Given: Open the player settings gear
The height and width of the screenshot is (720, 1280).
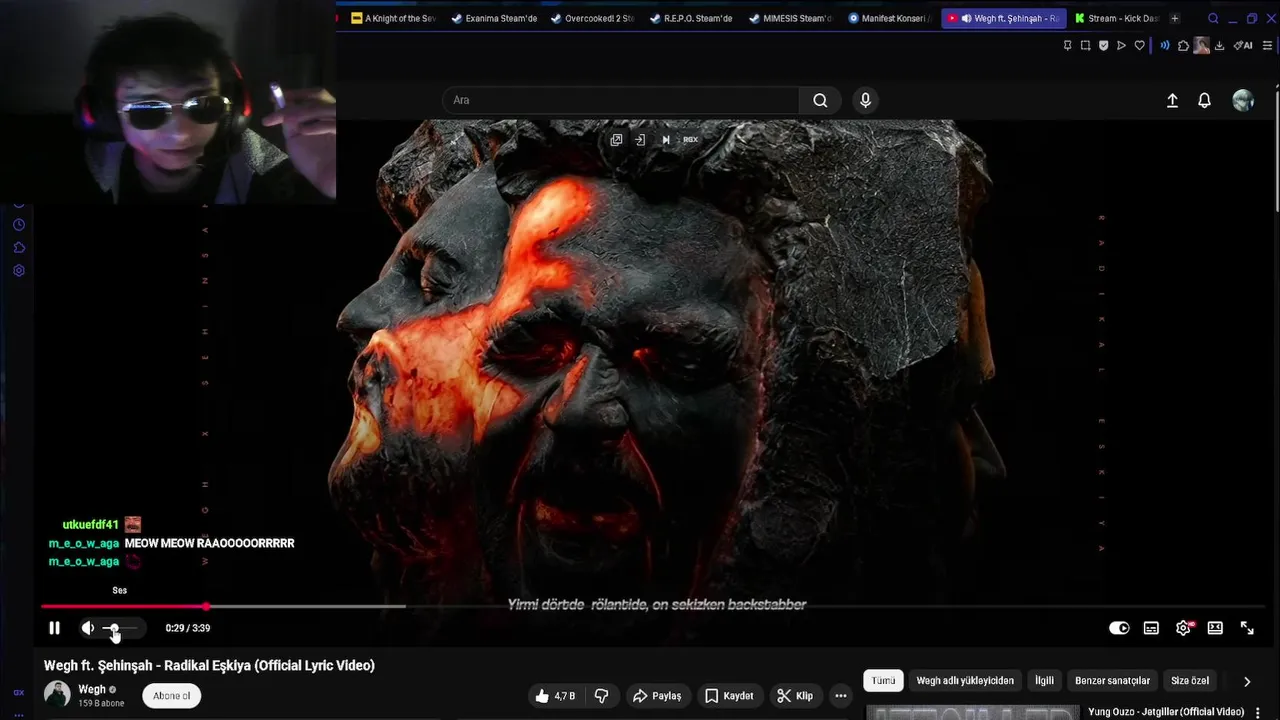Looking at the screenshot, I should coord(1183,628).
